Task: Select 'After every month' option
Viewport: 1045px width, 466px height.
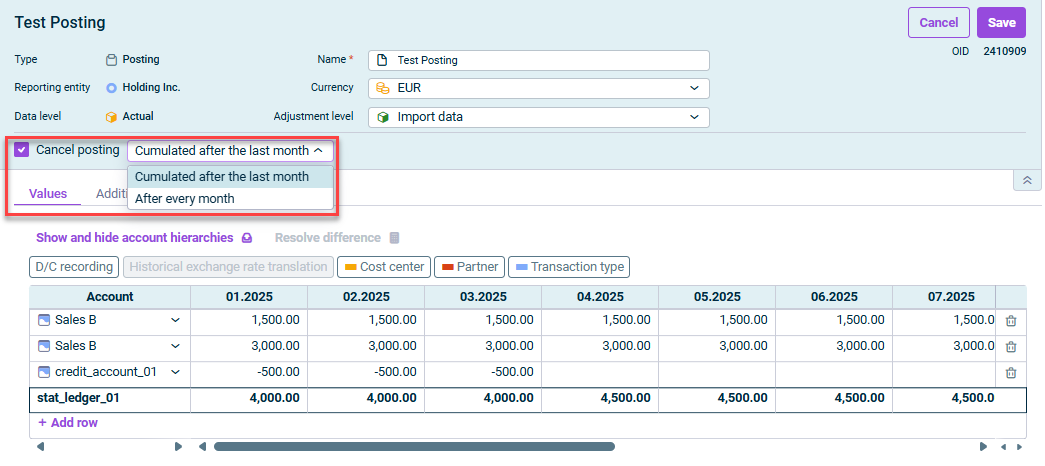Action: [185, 198]
